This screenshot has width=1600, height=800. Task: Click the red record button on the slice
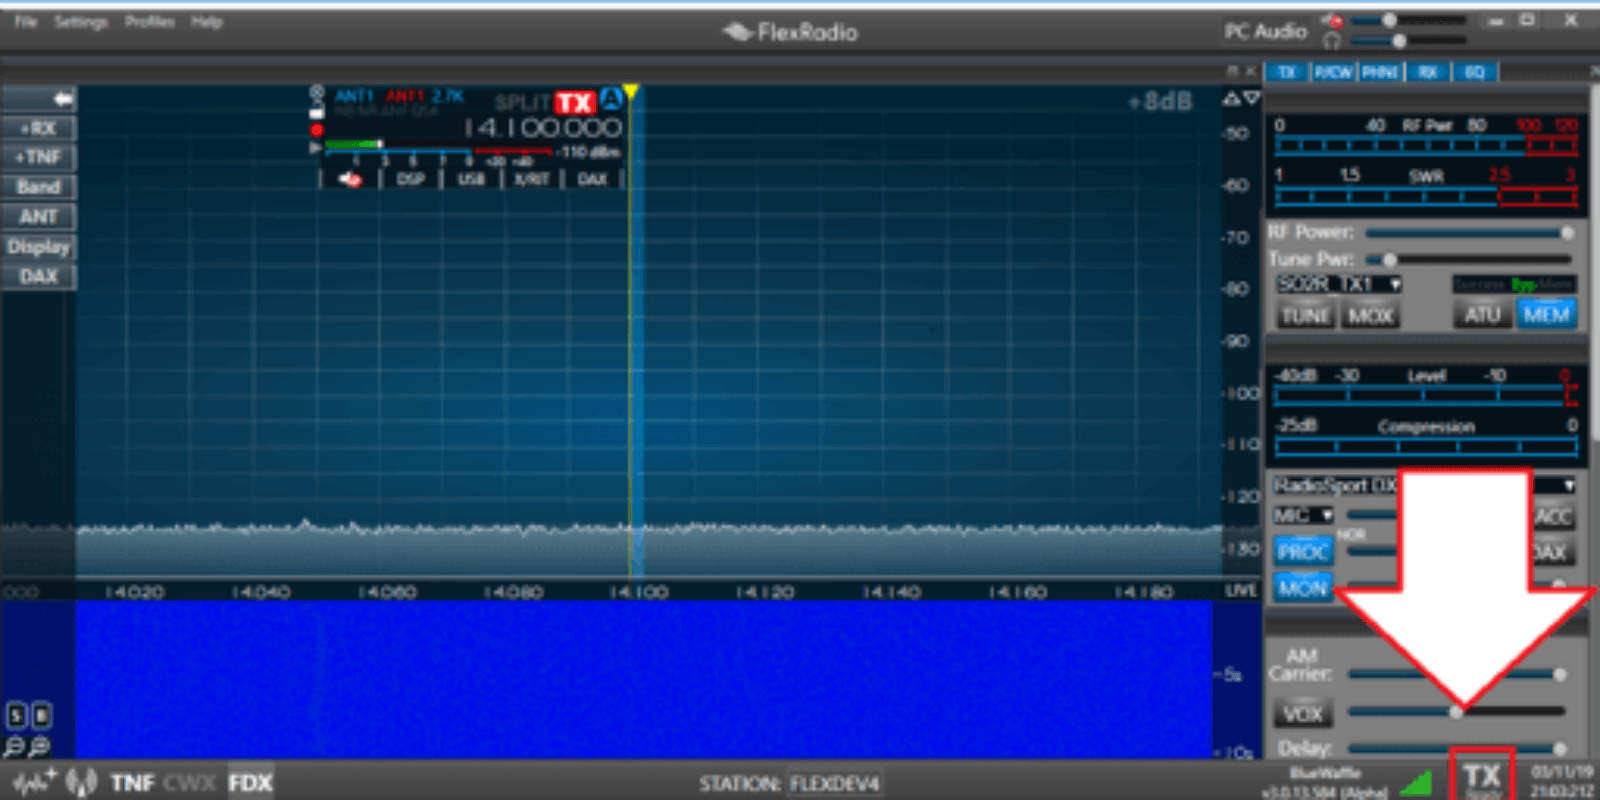coord(316,130)
